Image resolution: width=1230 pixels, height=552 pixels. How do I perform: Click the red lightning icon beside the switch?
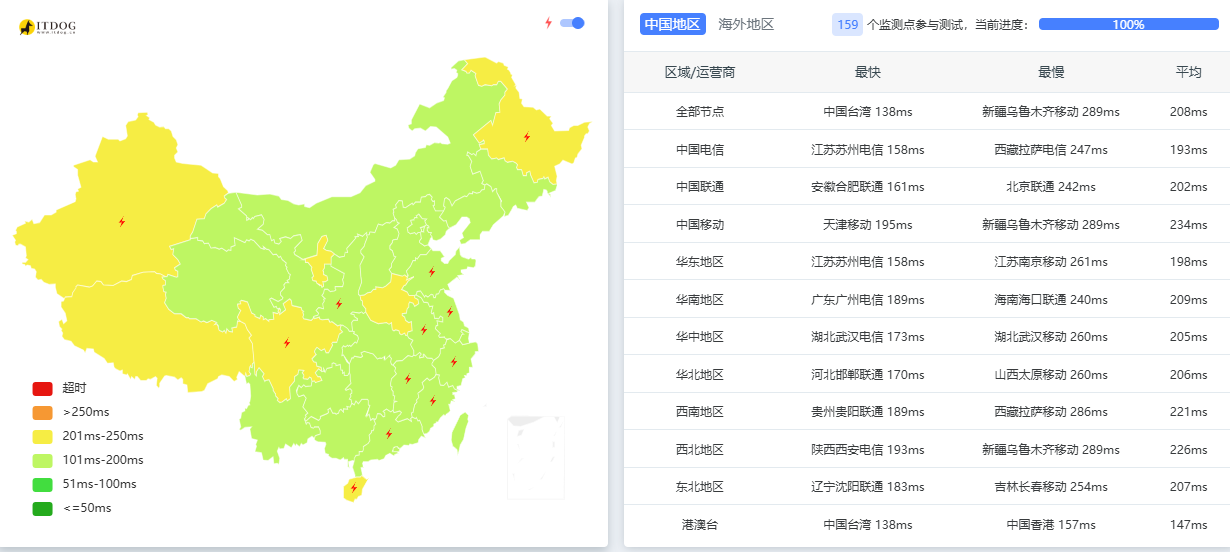coord(548,23)
